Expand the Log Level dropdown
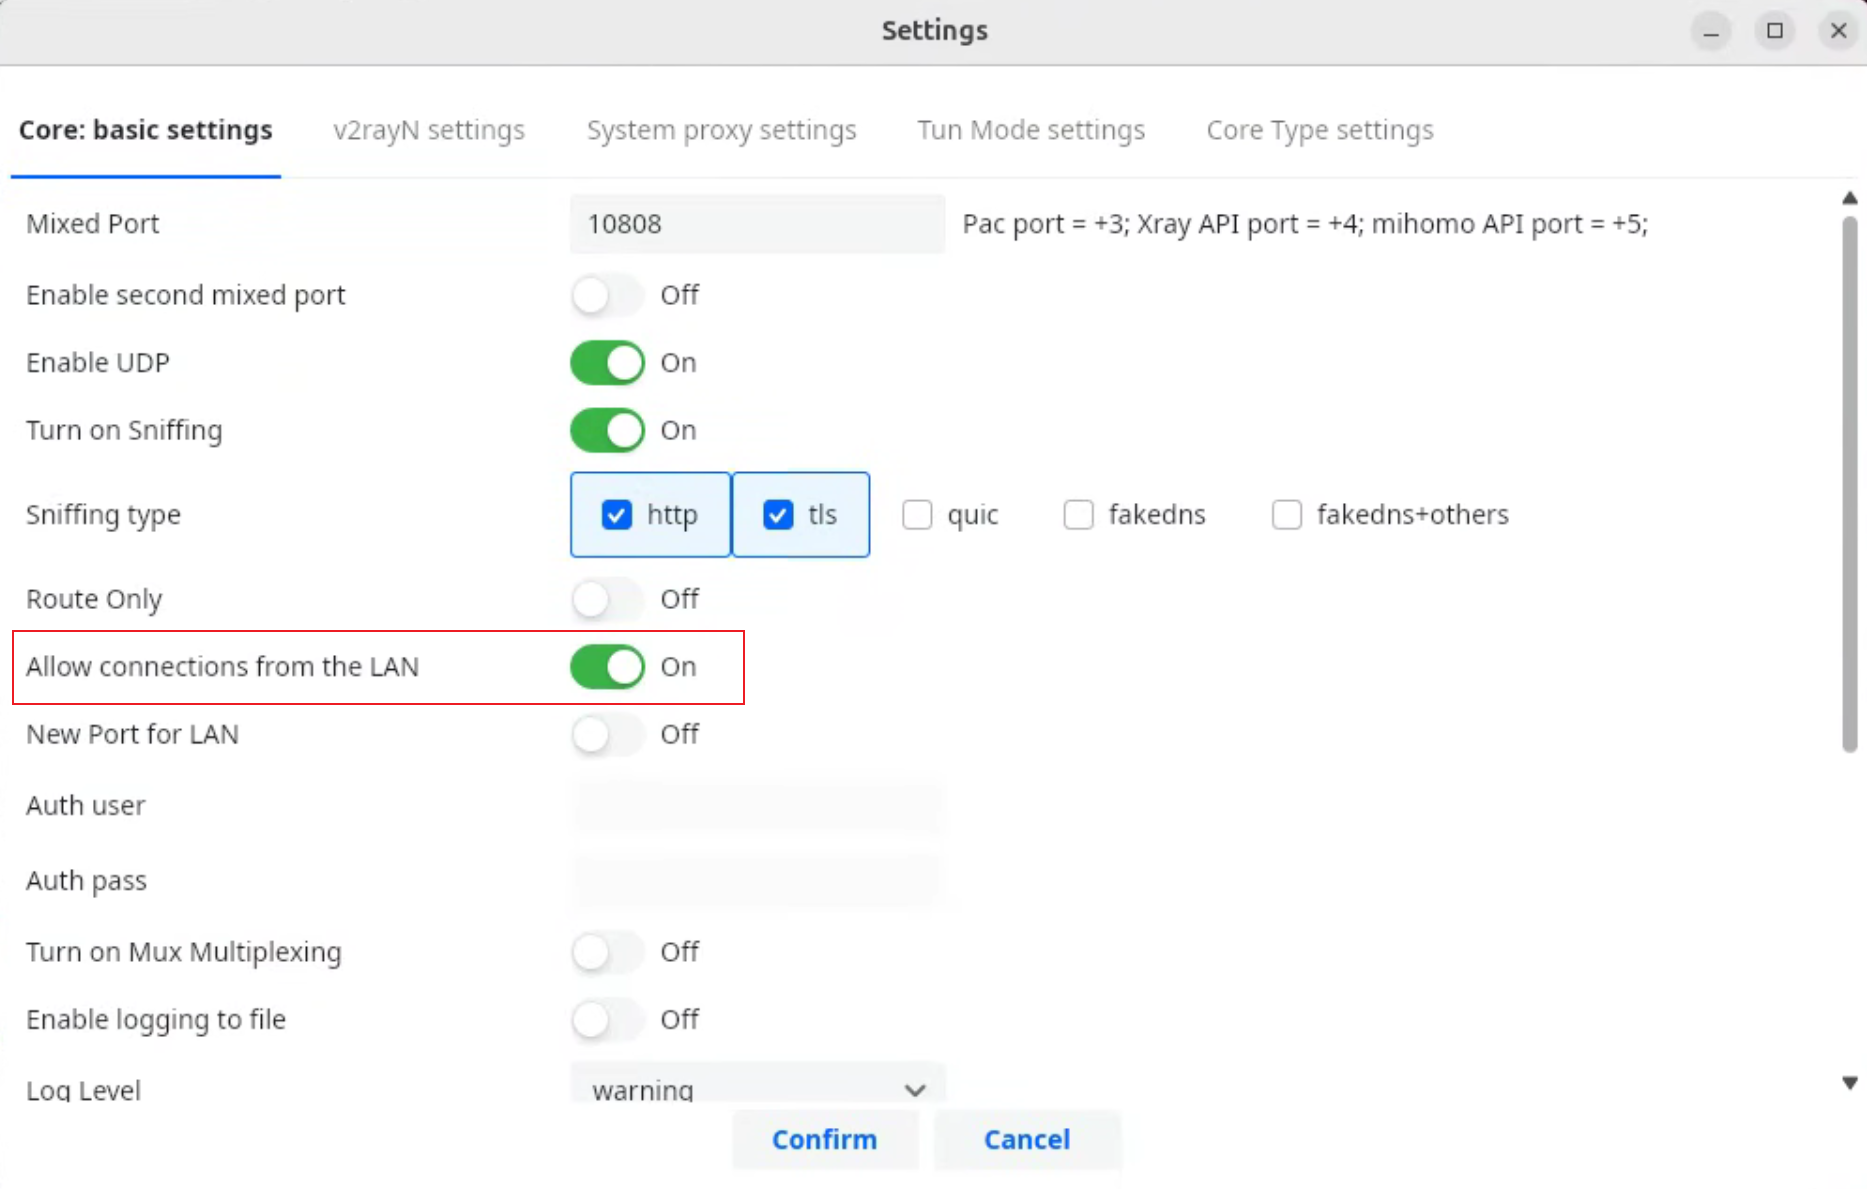This screenshot has height=1189, width=1867. point(757,1088)
